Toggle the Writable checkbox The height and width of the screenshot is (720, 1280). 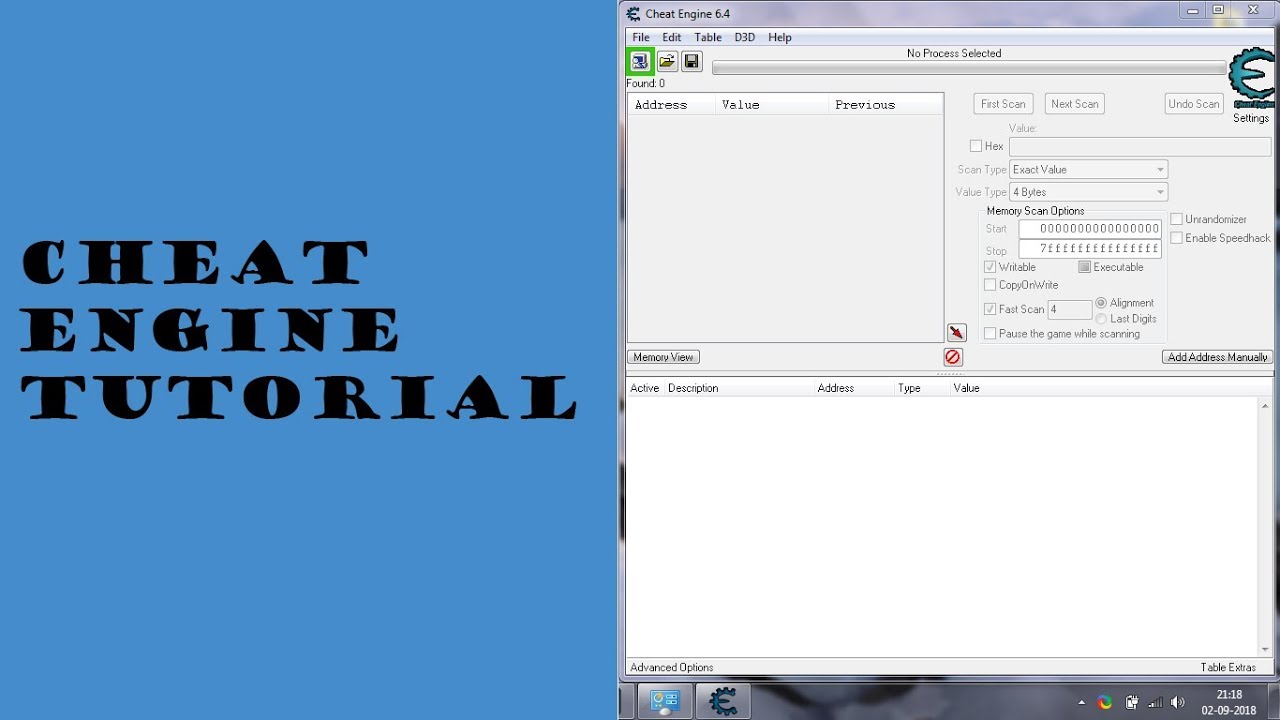click(x=990, y=267)
